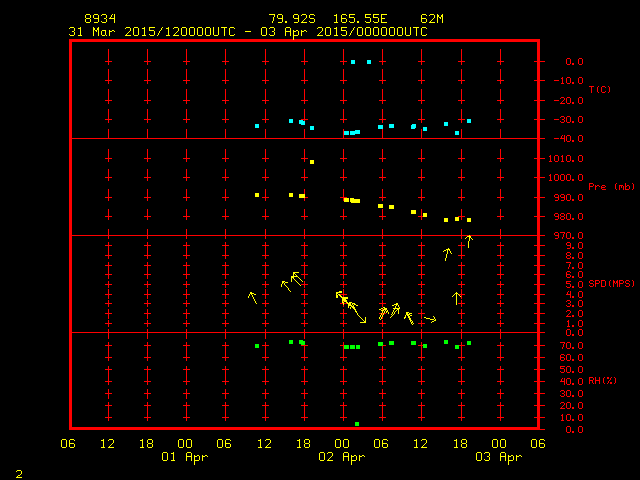This screenshot has height=480, width=640.
Task: Click the date range title line
Action: (x=247, y=31)
